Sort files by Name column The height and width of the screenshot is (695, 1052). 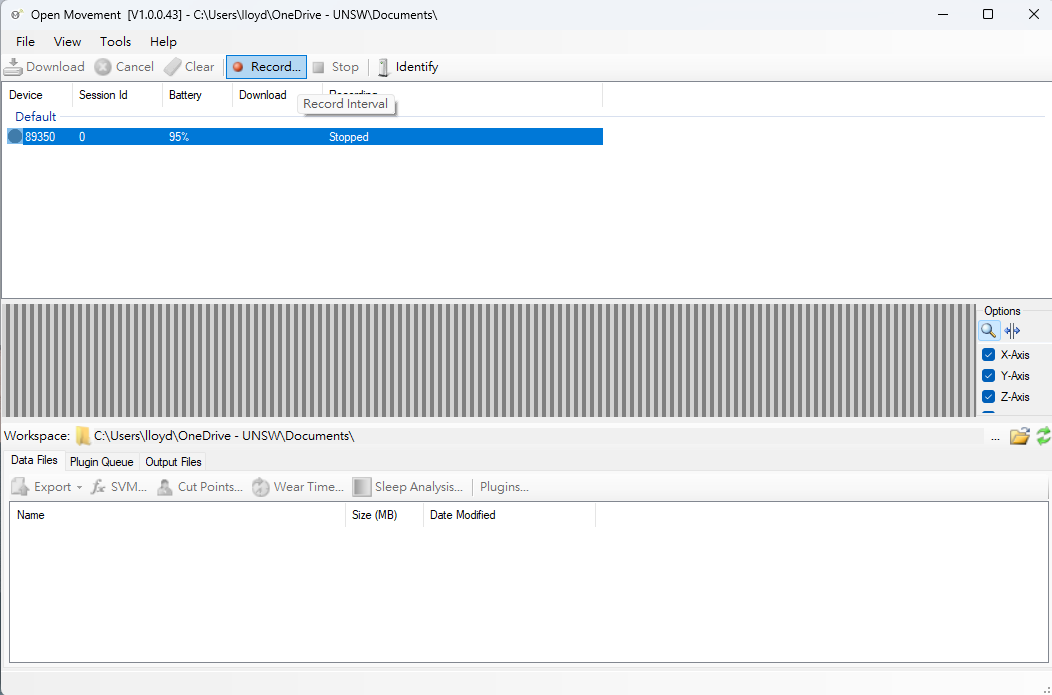[177, 515]
